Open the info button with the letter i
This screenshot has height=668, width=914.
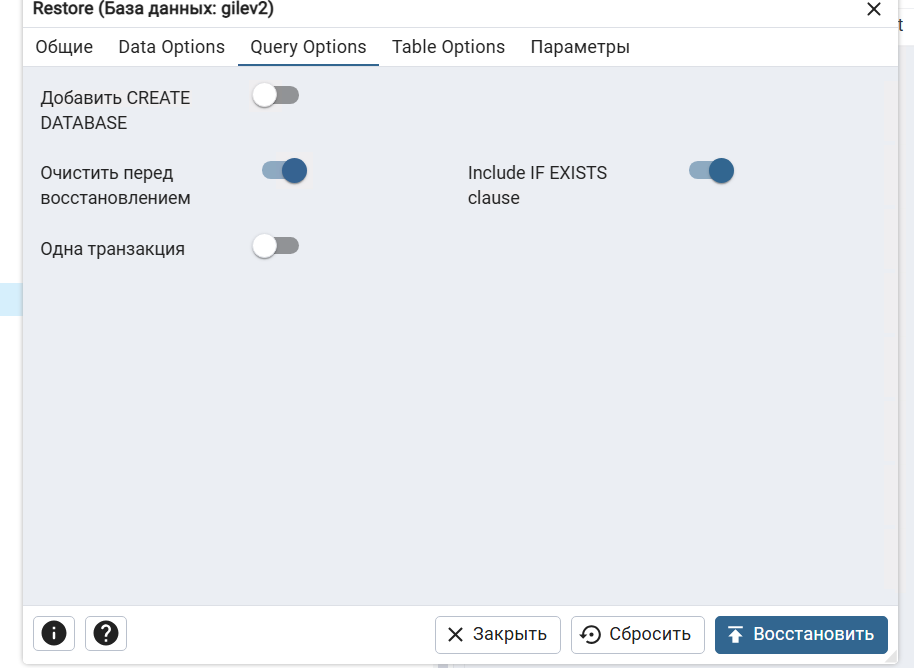[54, 633]
